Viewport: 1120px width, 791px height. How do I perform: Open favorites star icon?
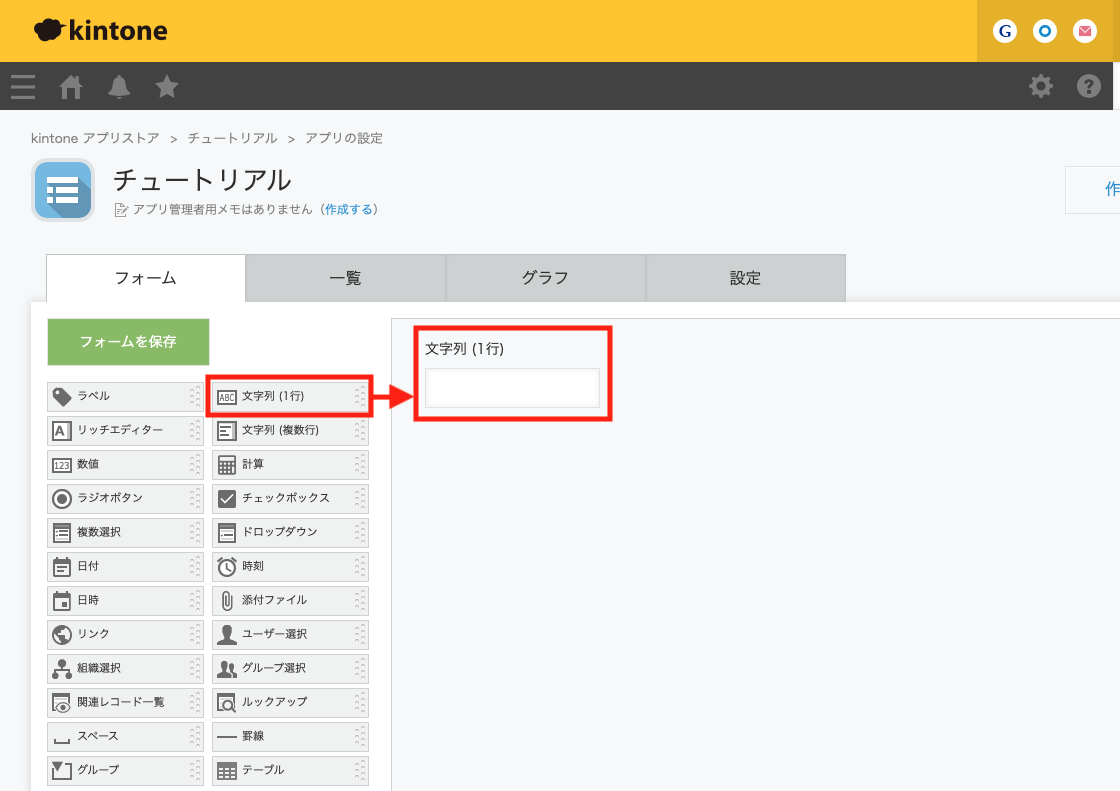[167, 87]
